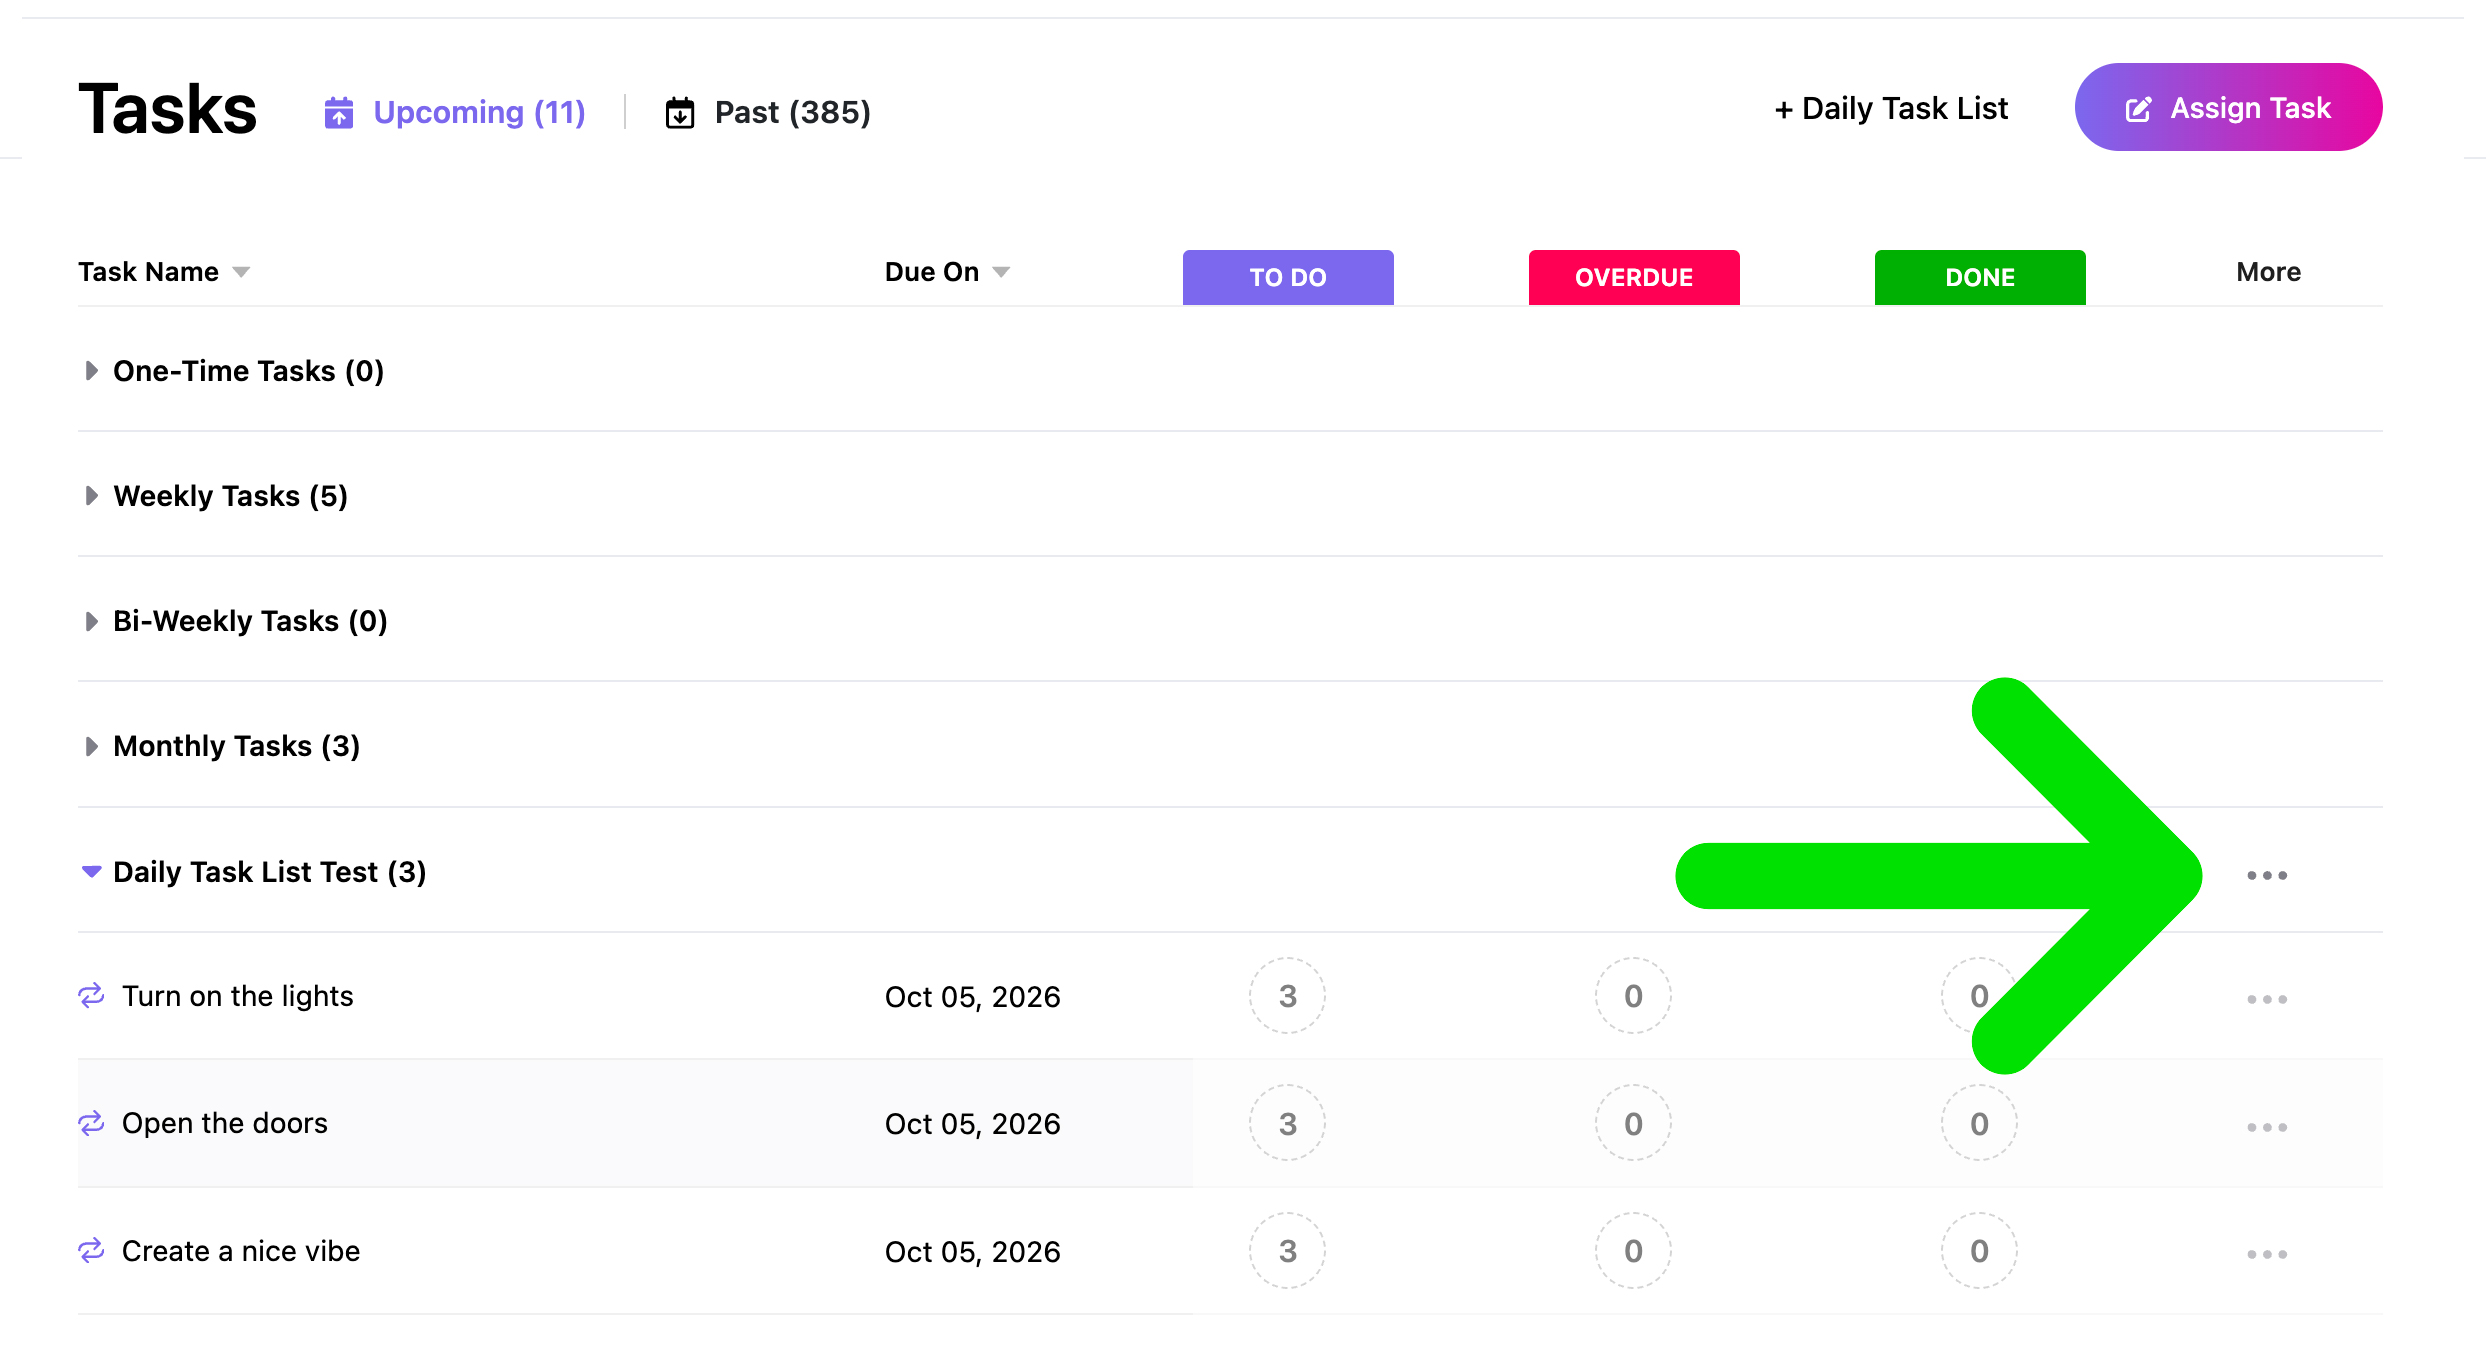
Task: Click the Assign Task button
Action: [2228, 107]
